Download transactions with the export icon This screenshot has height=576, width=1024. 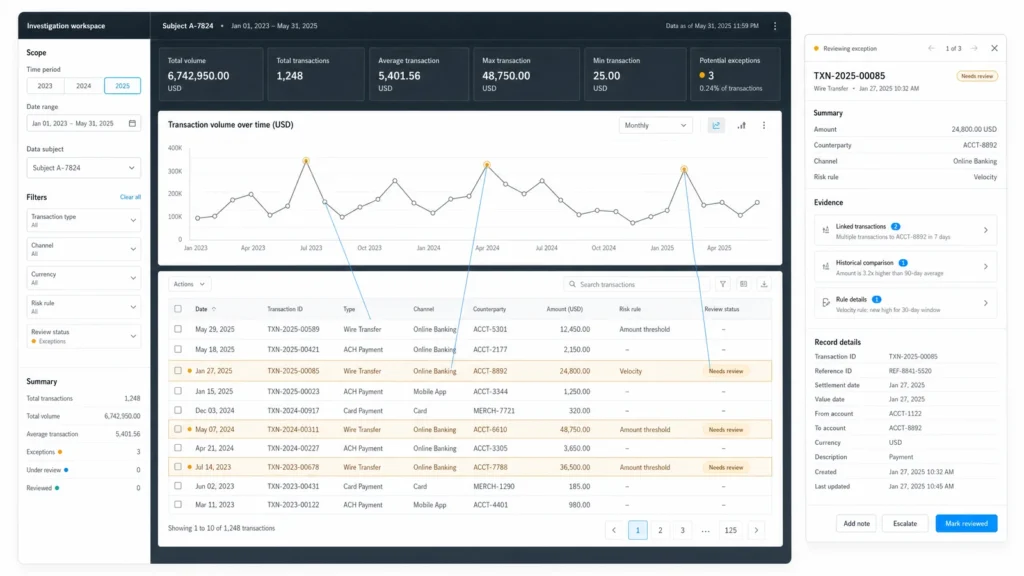764,284
